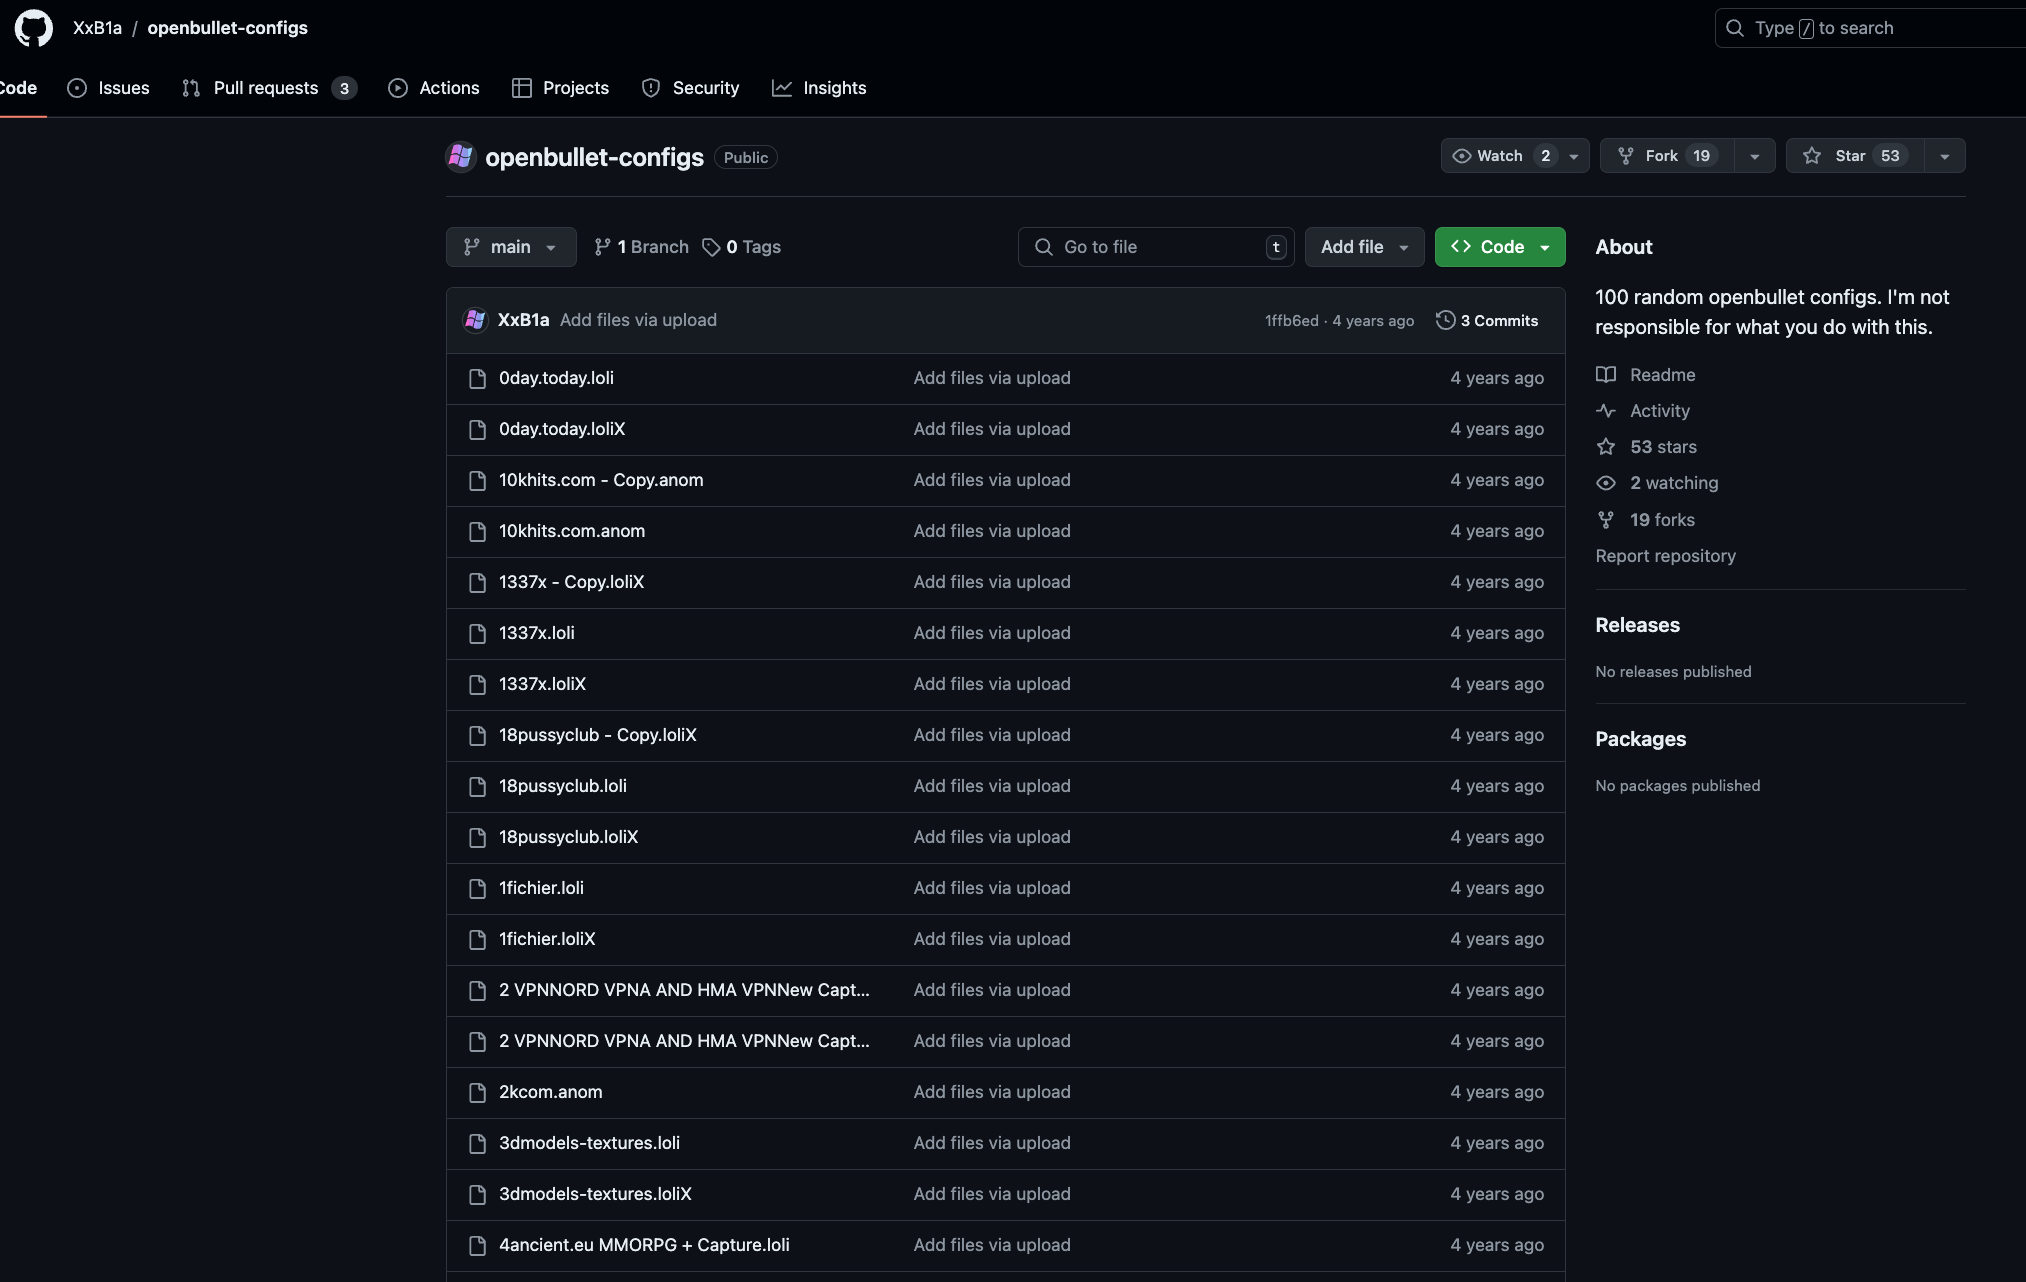
Task: View the 1 Branch link
Action: pos(641,247)
